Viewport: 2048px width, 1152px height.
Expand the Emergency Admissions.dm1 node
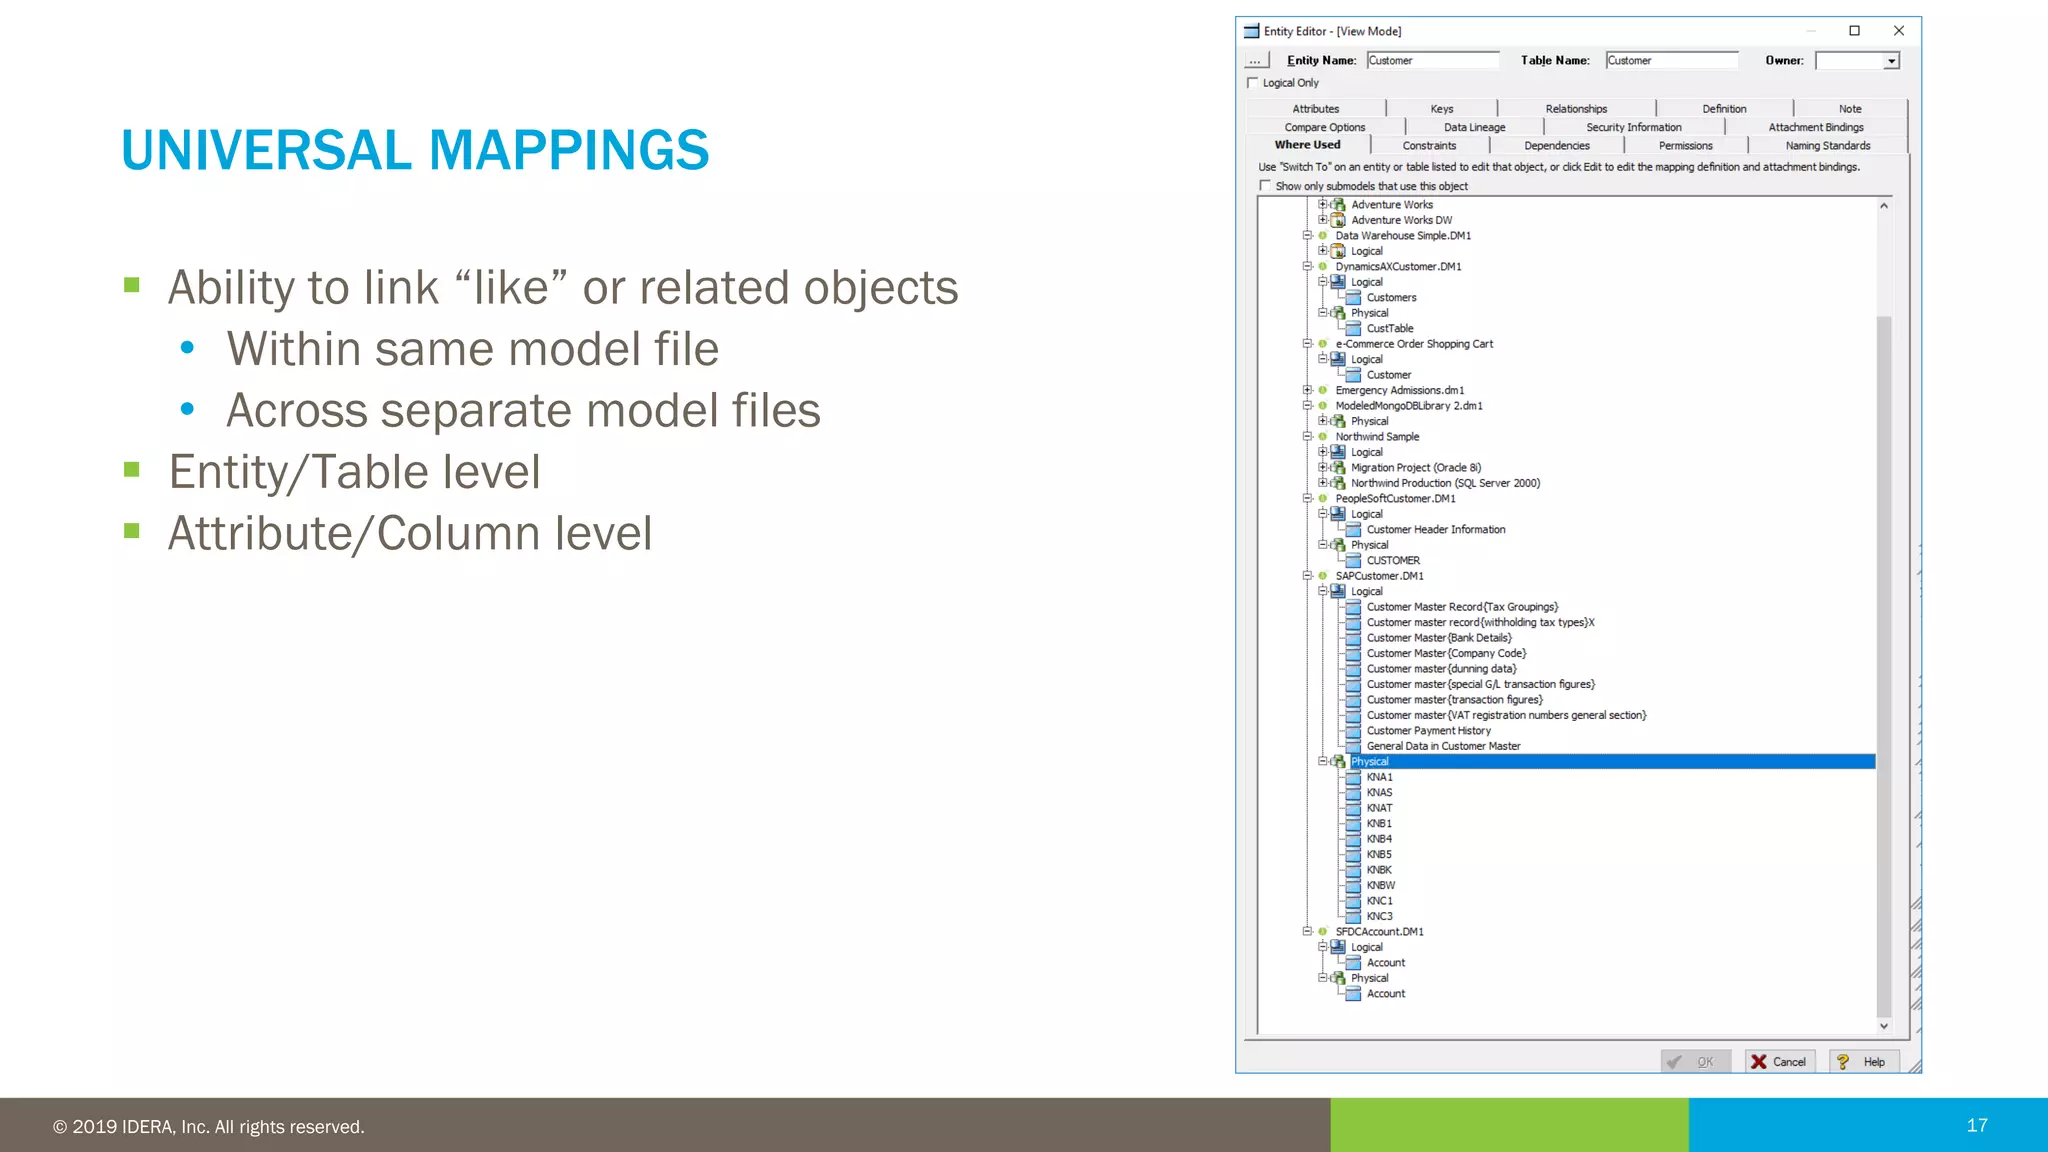[x=1307, y=390]
